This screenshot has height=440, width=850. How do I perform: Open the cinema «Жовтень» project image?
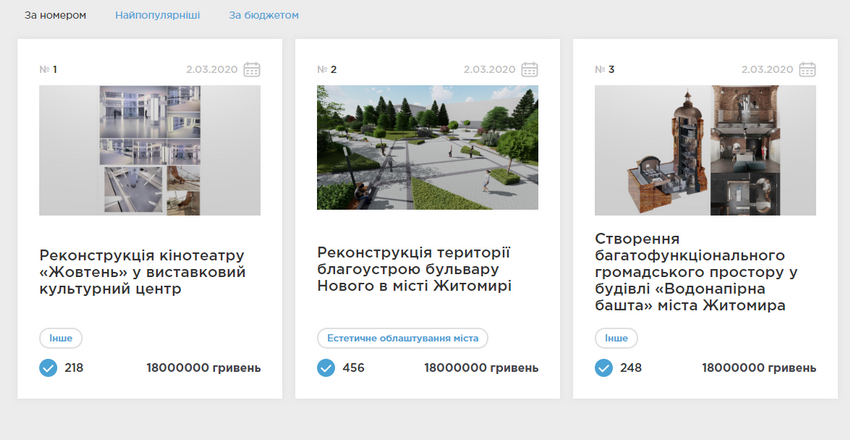pos(150,150)
